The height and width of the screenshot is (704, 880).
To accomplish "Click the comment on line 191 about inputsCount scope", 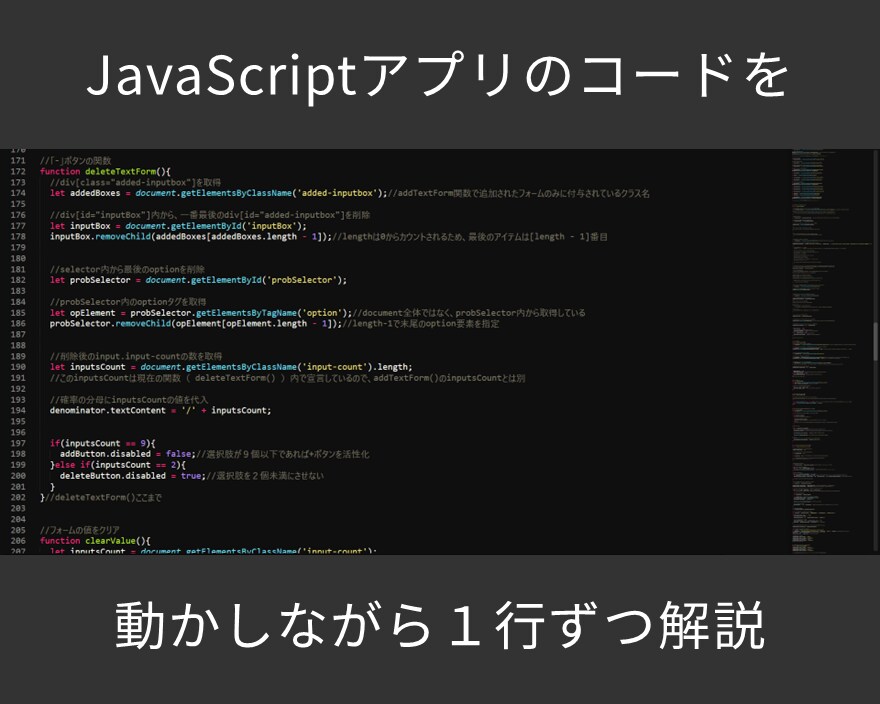I will coord(287,378).
